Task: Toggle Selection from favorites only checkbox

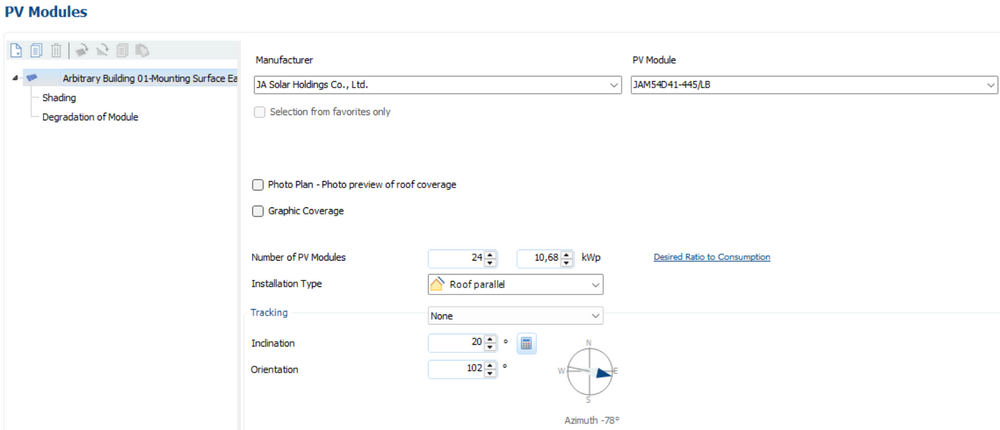Action: coord(260,112)
